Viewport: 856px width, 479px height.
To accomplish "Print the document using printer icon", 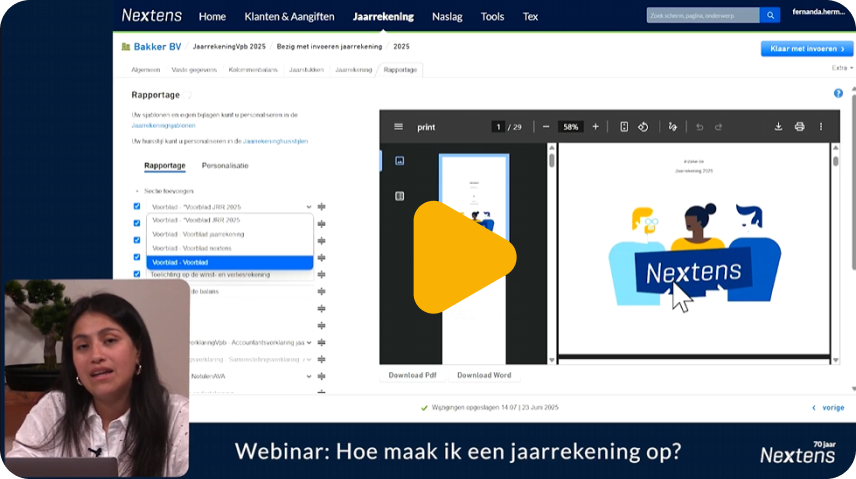I will coord(799,127).
